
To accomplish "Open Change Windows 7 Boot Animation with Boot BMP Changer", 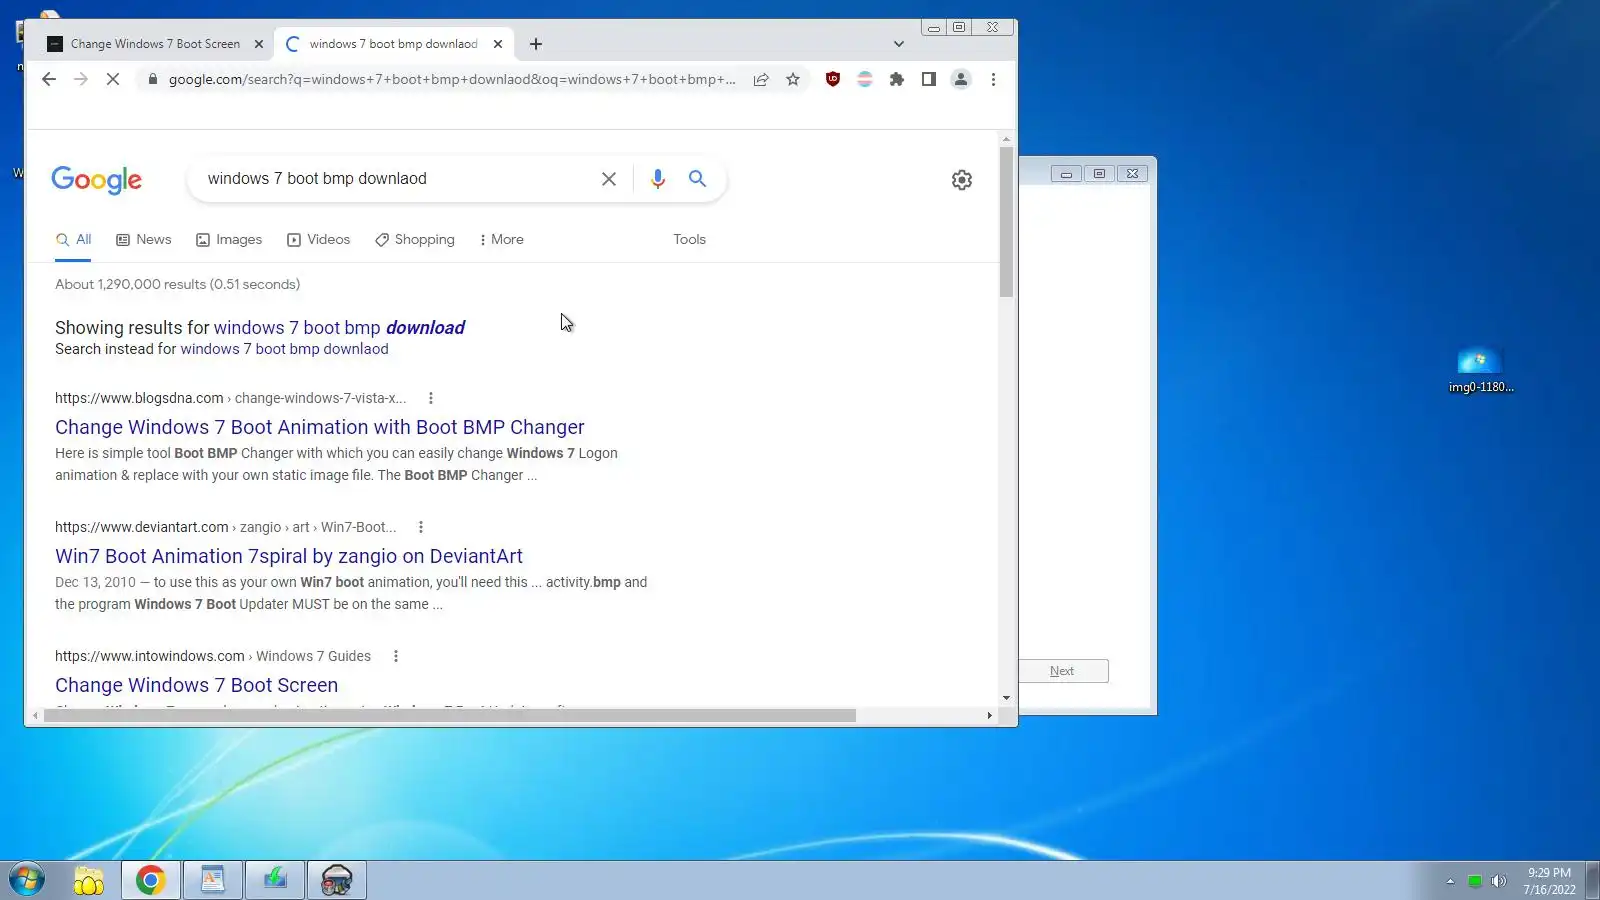I will click(x=320, y=427).
